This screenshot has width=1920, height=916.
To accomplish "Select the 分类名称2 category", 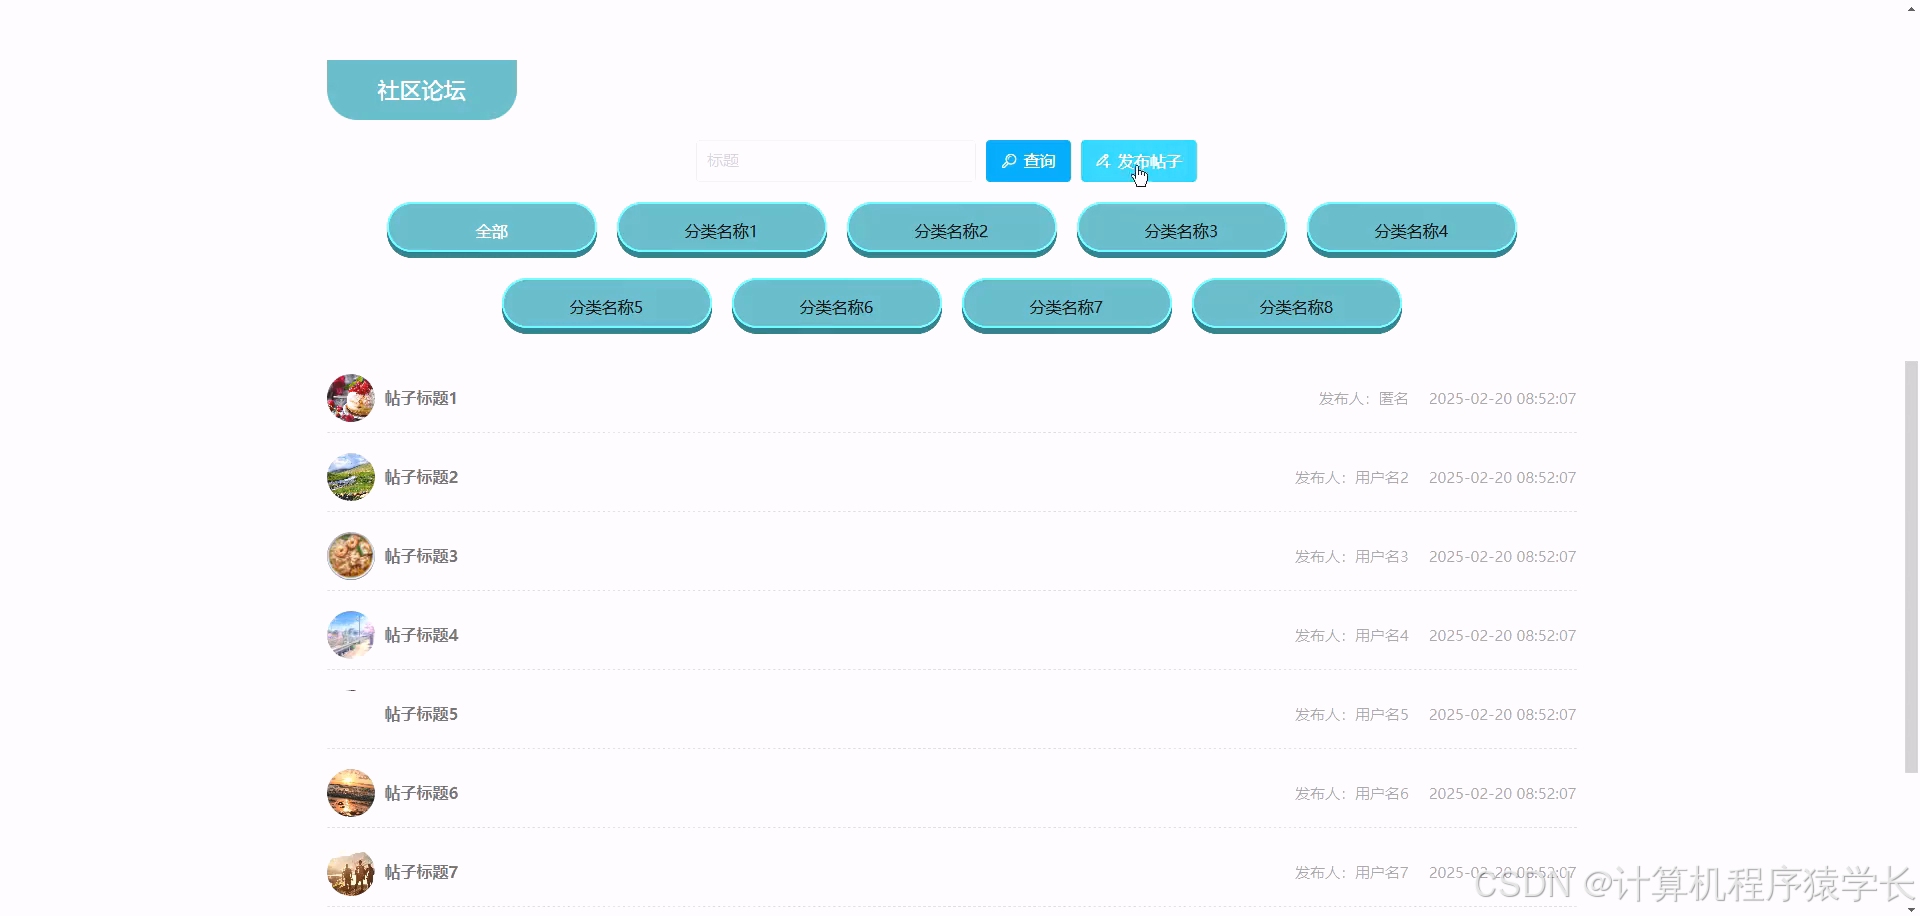I will (x=952, y=230).
